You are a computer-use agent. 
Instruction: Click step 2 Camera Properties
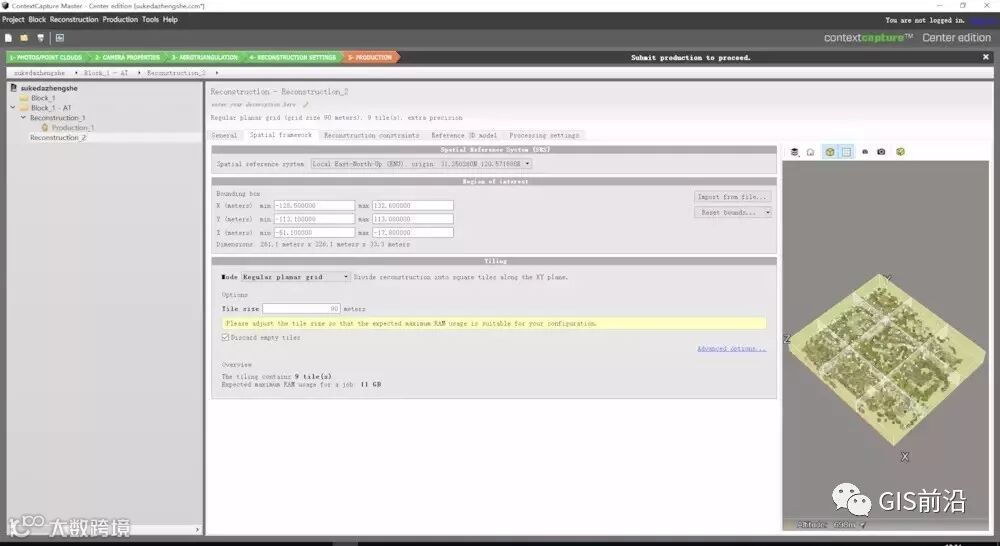pyautogui.click(x=127, y=57)
